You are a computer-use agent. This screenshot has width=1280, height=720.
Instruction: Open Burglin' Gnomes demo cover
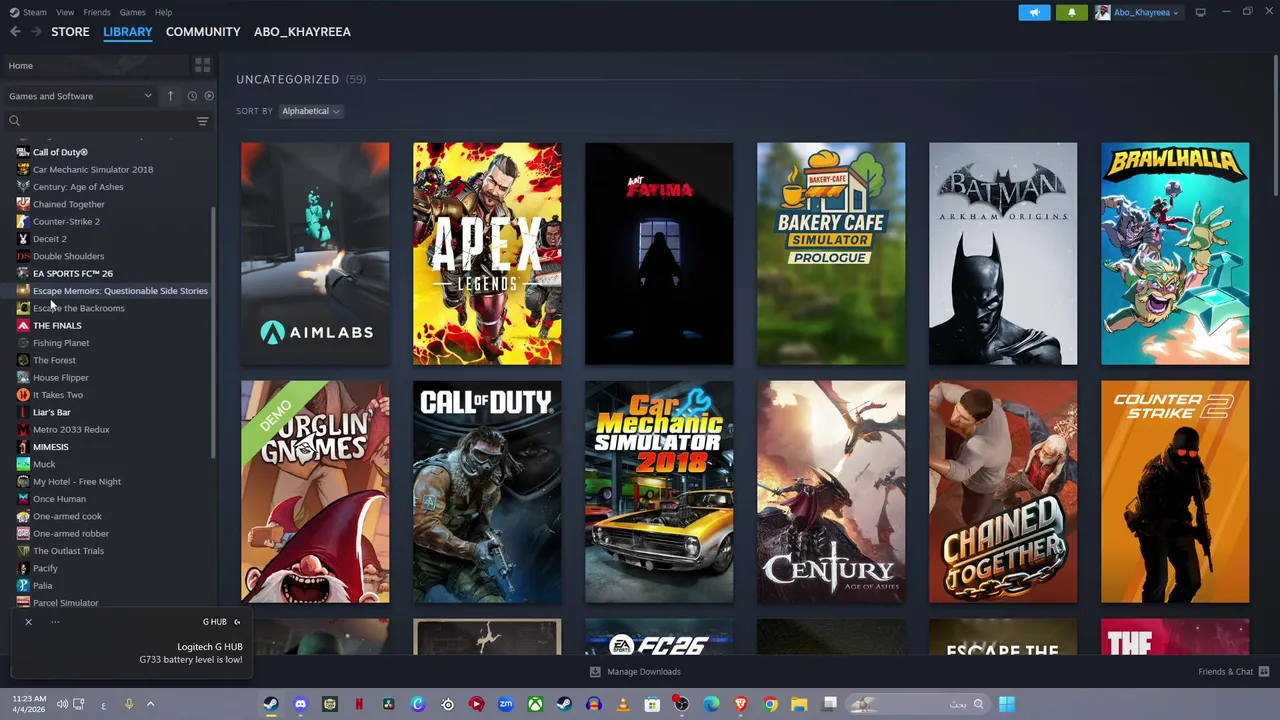point(315,492)
